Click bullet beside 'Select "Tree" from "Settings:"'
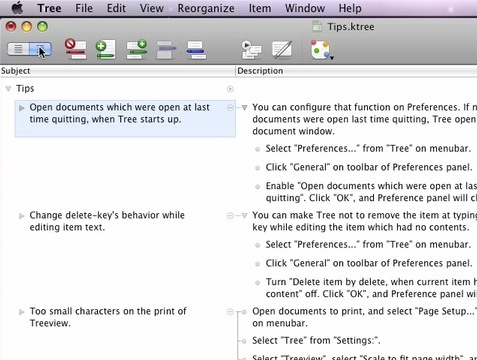 (x=244, y=341)
